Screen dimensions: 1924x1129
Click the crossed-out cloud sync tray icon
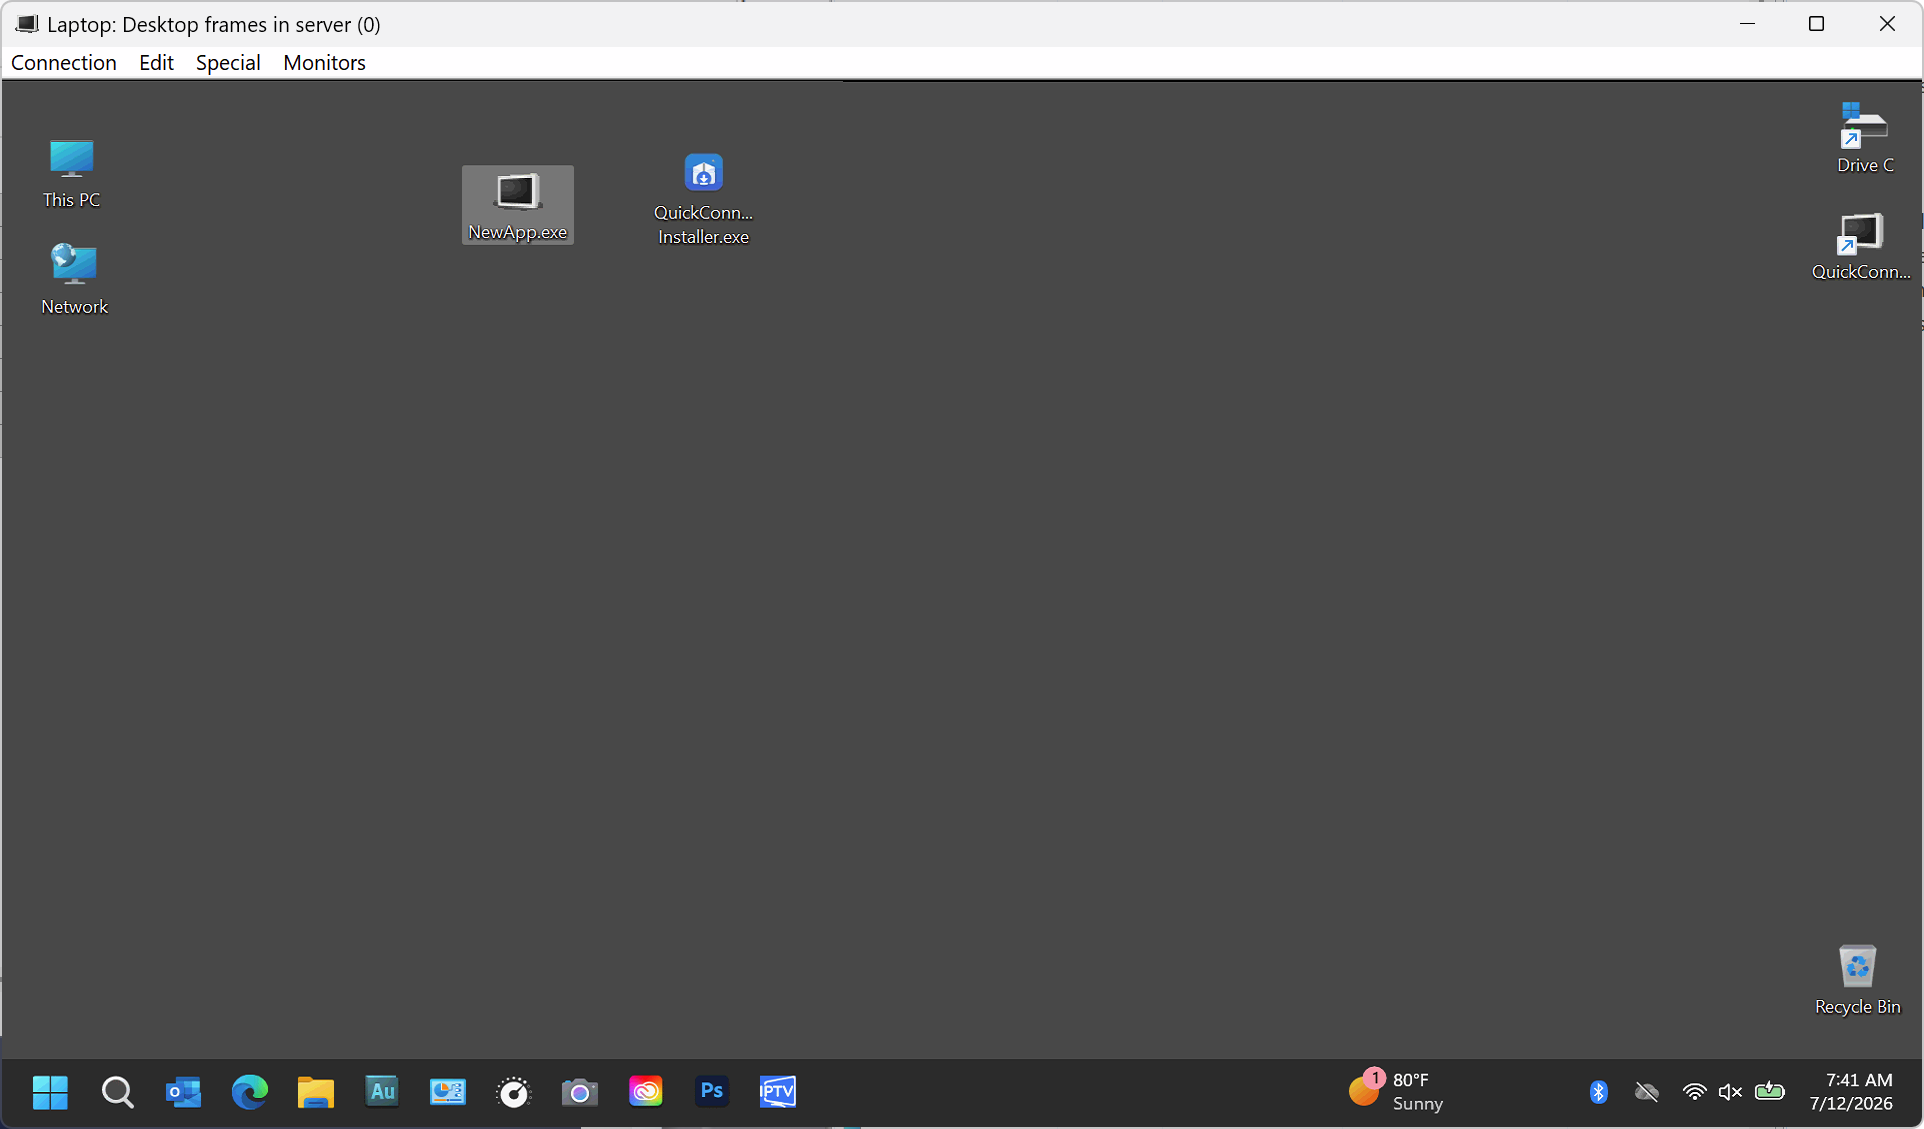[x=1646, y=1092]
